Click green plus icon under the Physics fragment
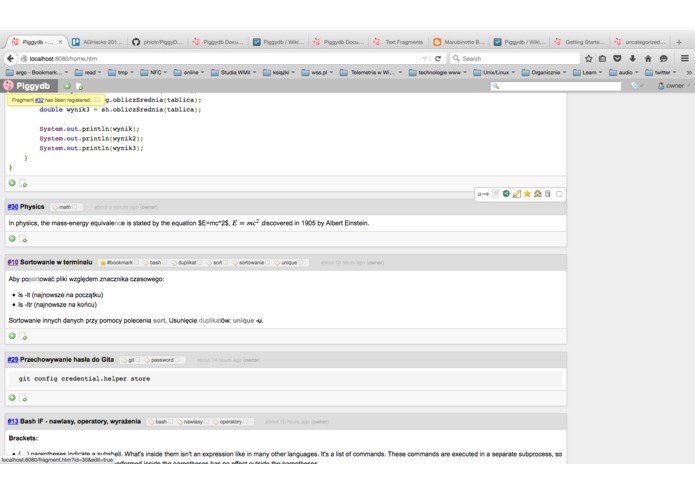695x494 pixels. [12, 238]
